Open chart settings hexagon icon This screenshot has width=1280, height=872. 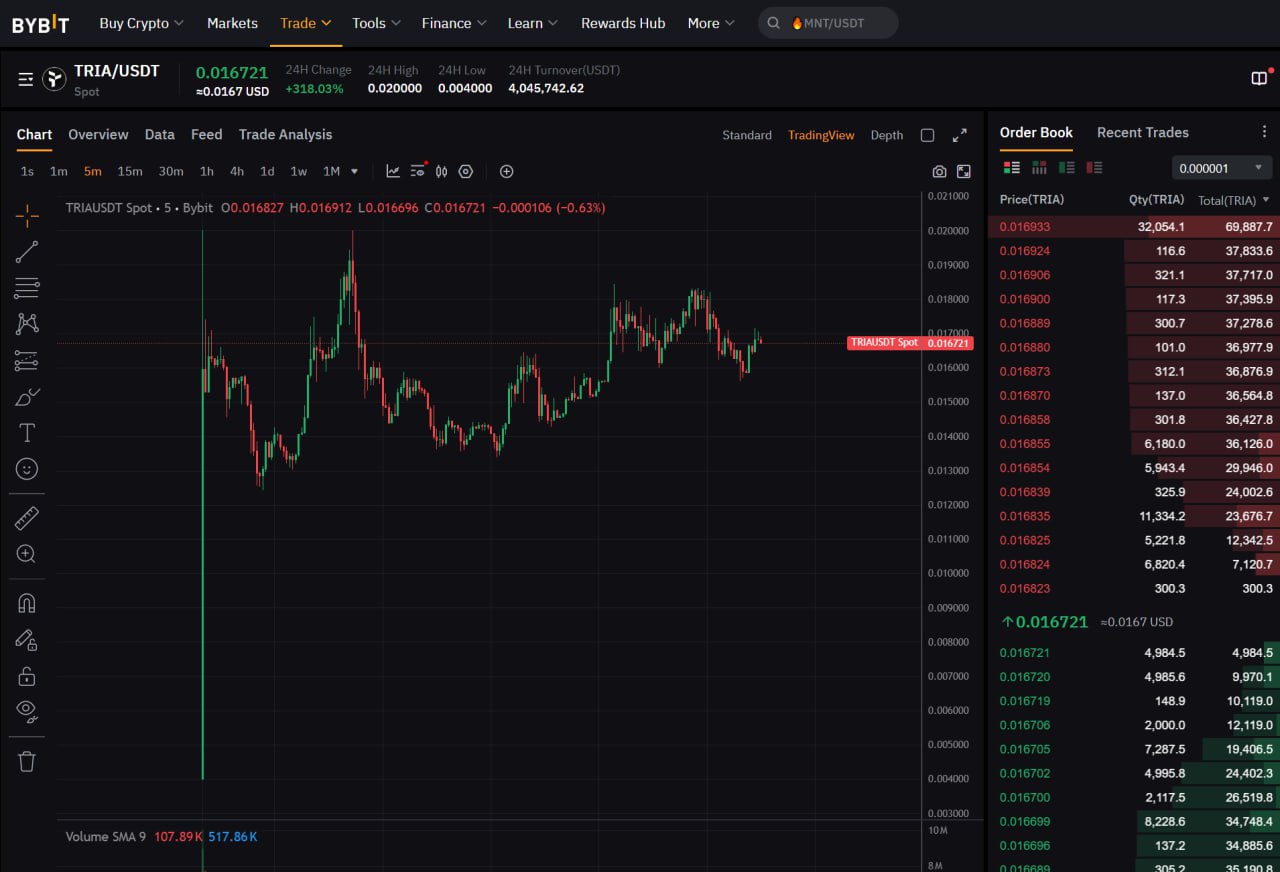465,172
